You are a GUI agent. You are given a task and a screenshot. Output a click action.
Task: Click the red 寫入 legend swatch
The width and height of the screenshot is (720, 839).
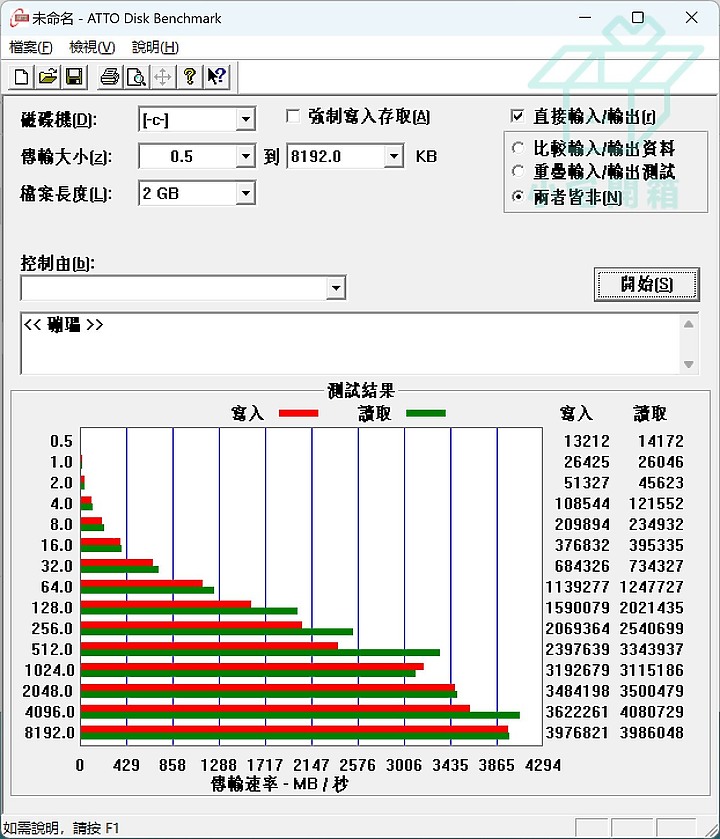(298, 413)
